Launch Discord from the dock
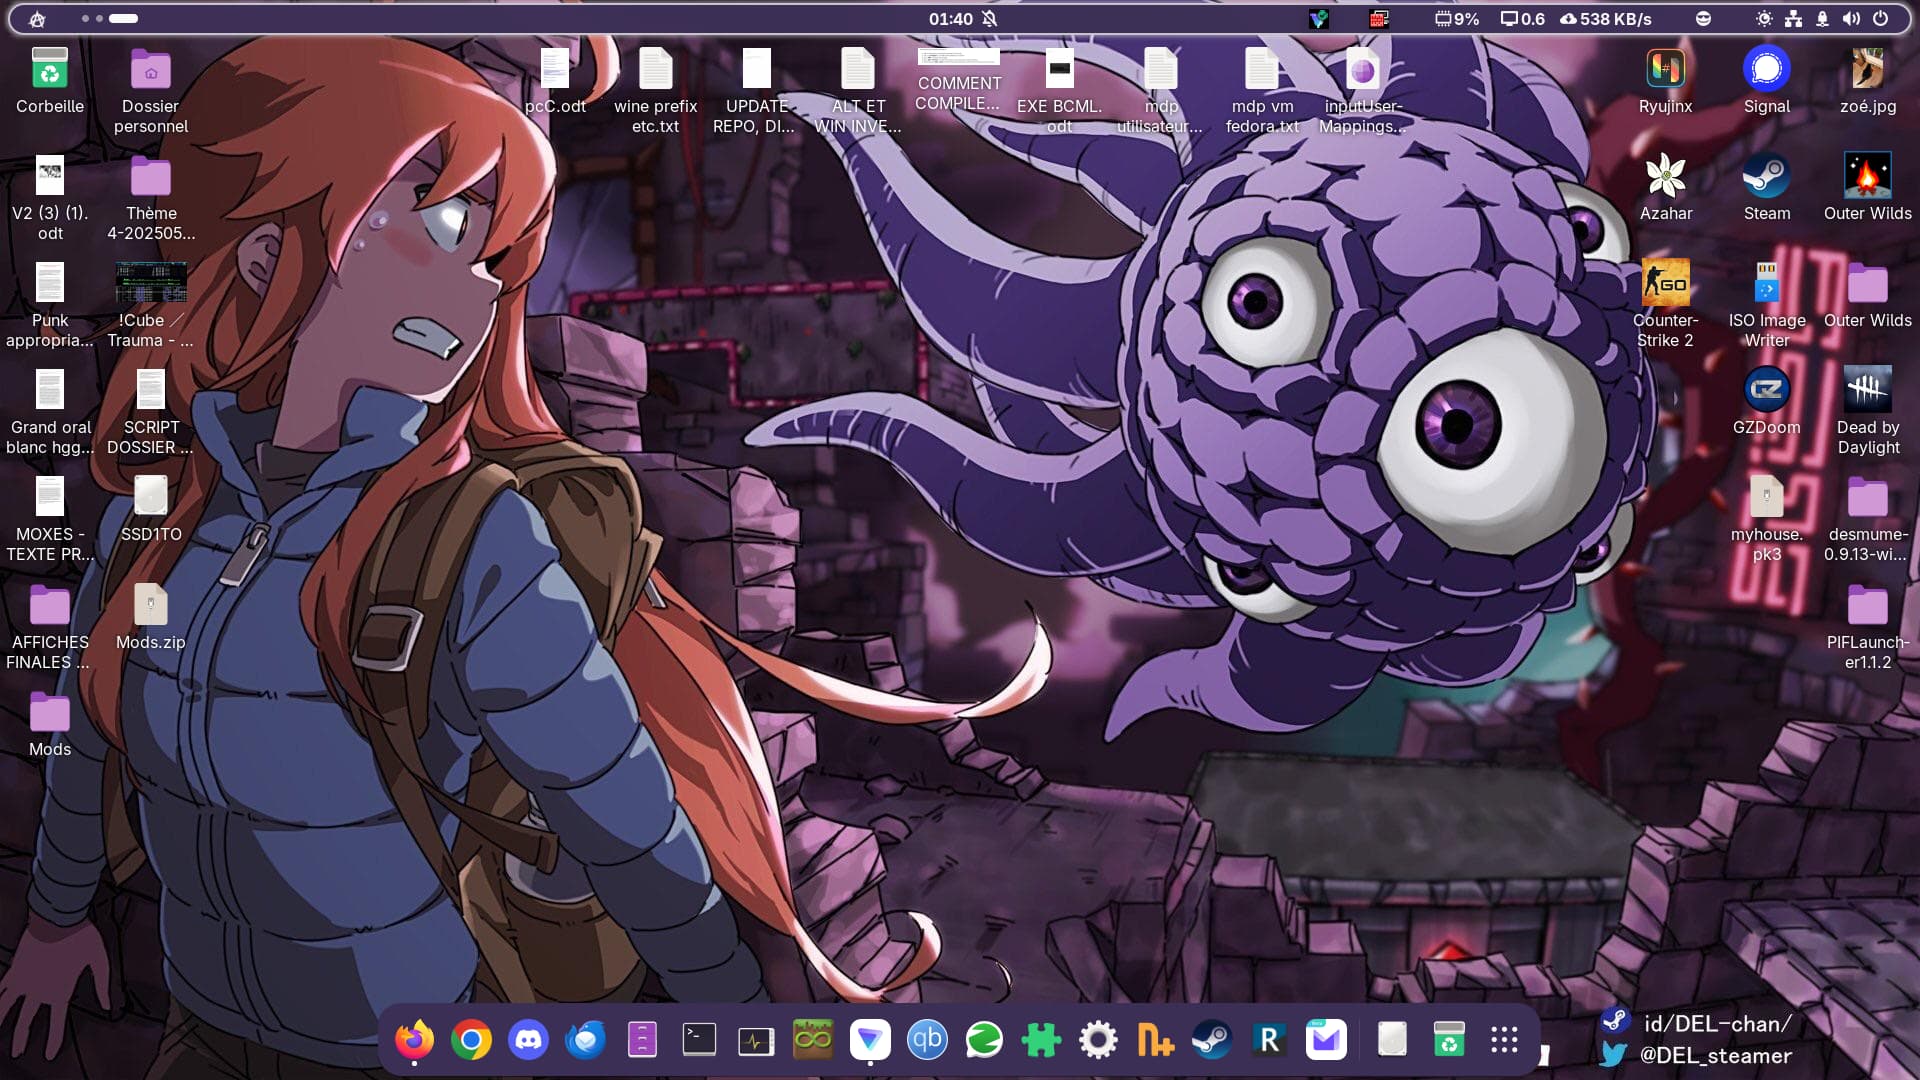The width and height of the screenshot is (1920, 1080). 528,1040
